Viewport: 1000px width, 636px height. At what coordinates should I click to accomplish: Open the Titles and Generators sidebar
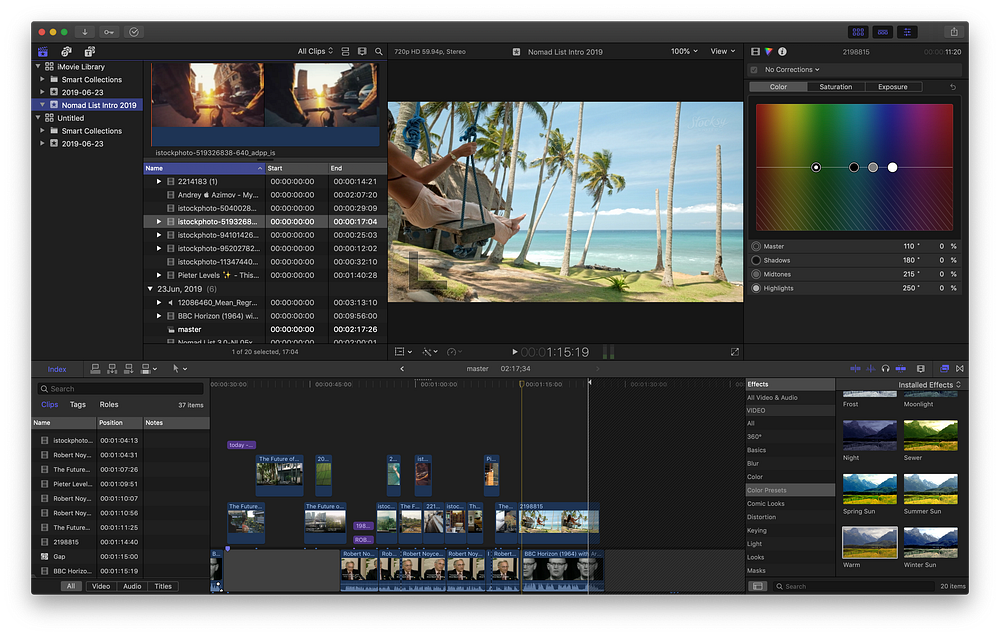(89, 51)
